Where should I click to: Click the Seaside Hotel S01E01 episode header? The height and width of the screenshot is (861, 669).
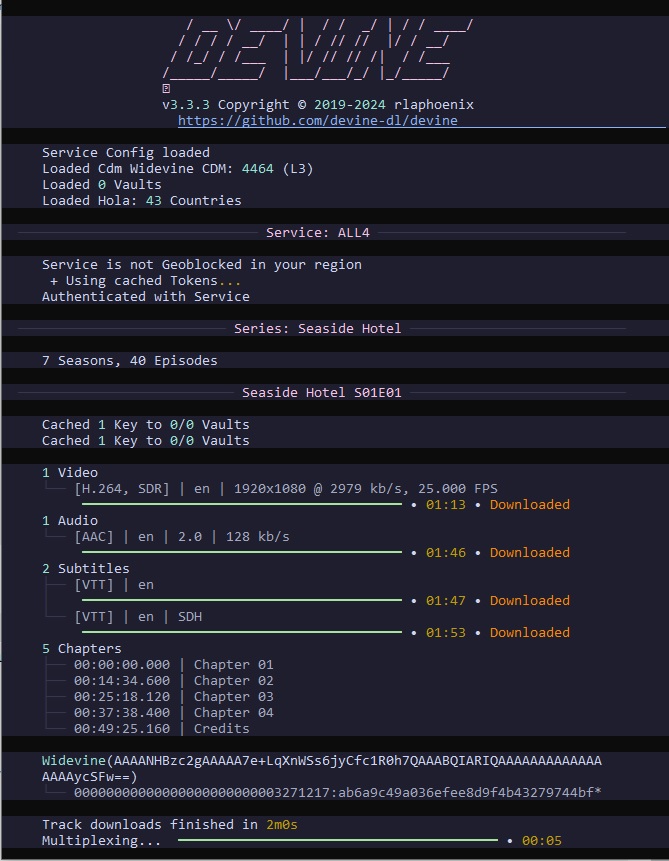click(x=321, y=393)
